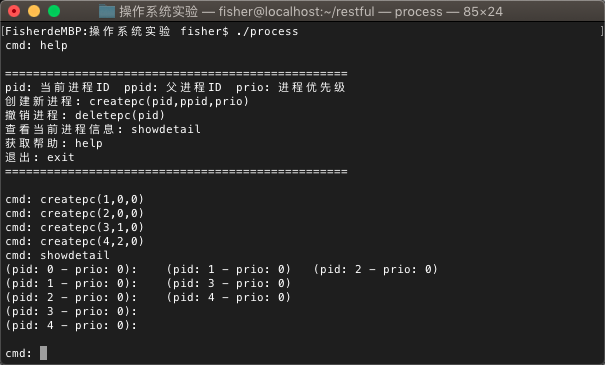Click the createpc(3,1,0) command line
Viewport: 605px width, 365px height.
point(74,227)
